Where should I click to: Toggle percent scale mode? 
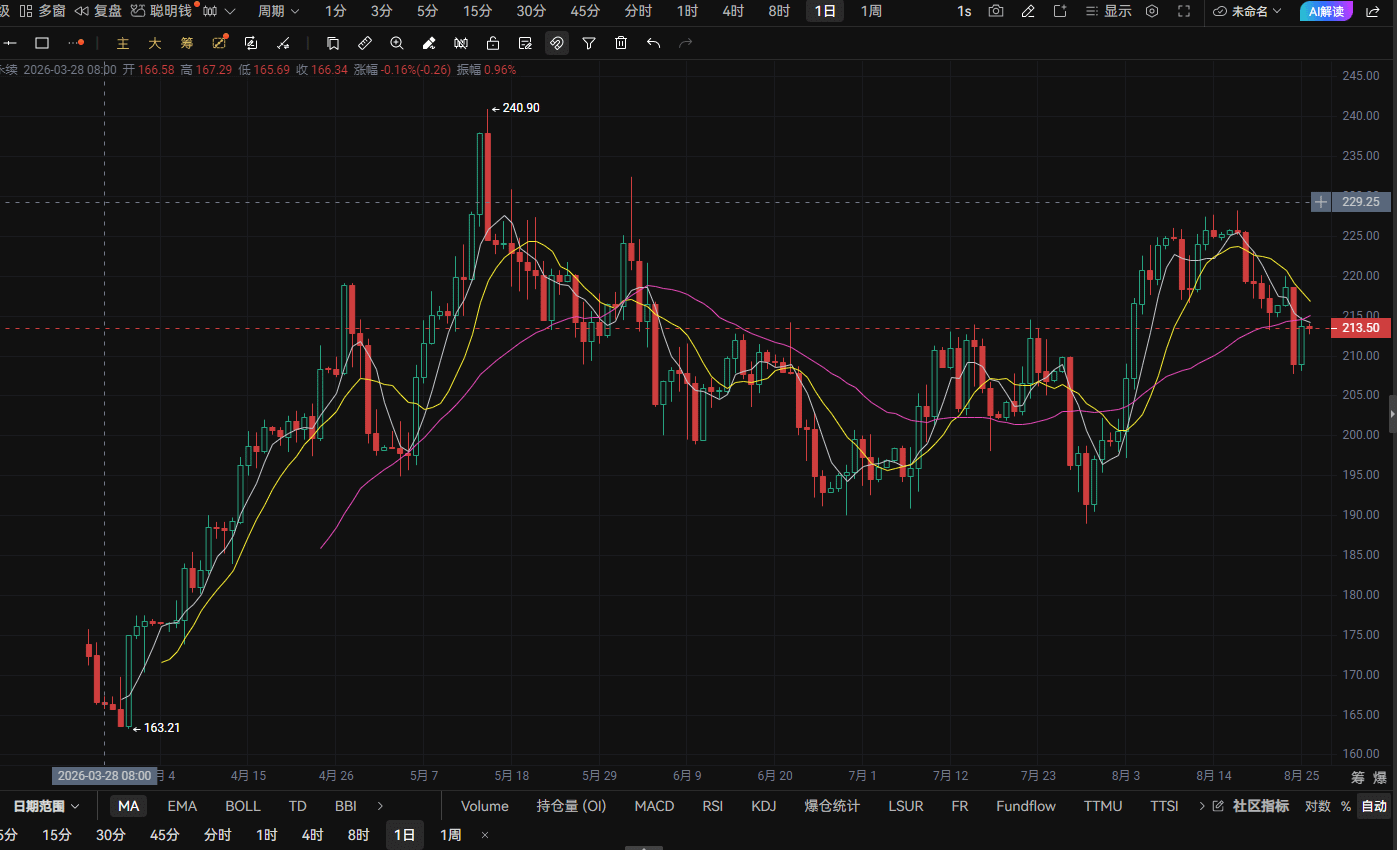1346,806
